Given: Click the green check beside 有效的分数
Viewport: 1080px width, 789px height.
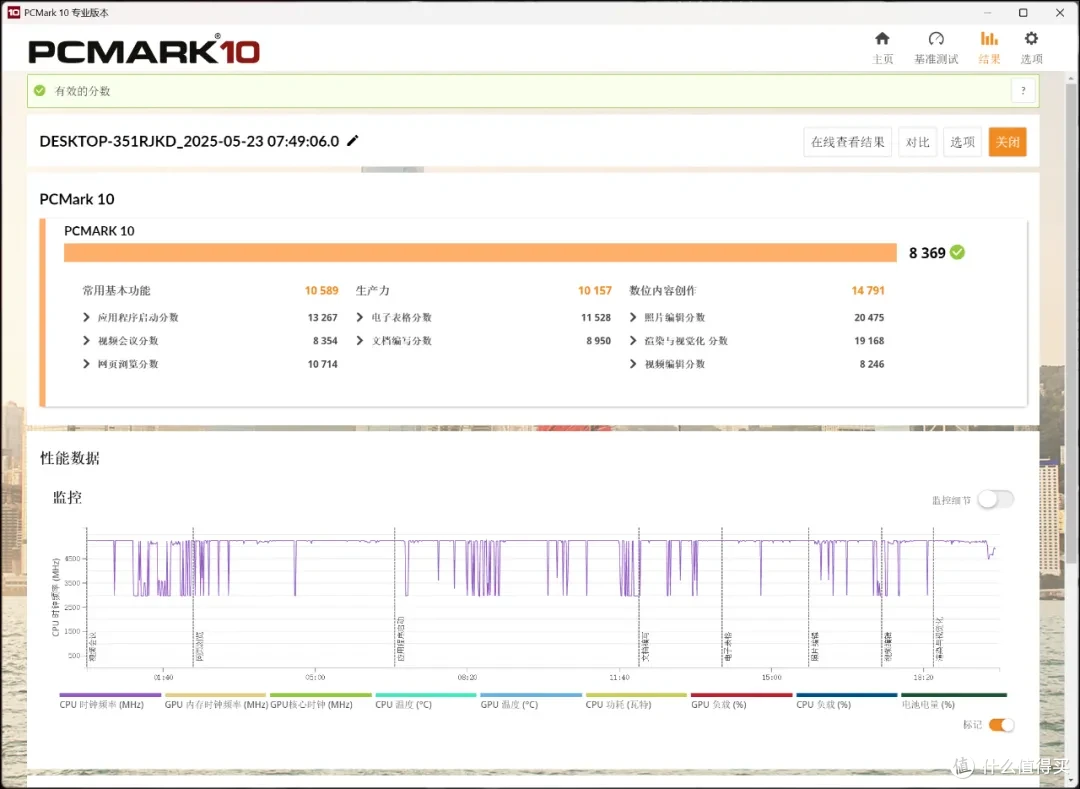Looking at the screenshot, I should 40,91.
